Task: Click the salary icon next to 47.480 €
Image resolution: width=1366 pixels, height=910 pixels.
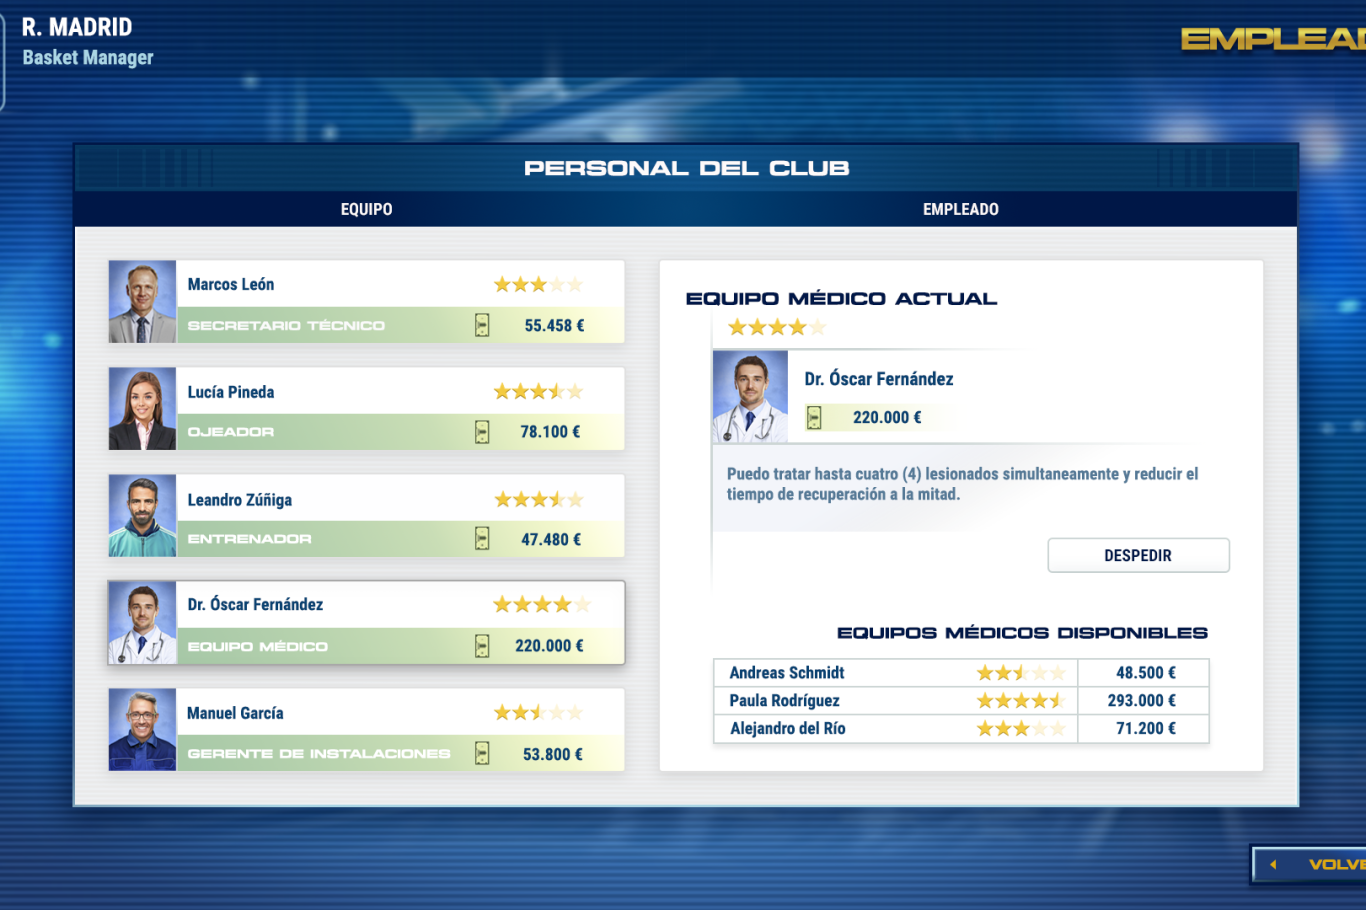Action: click(x=482, y=539)
